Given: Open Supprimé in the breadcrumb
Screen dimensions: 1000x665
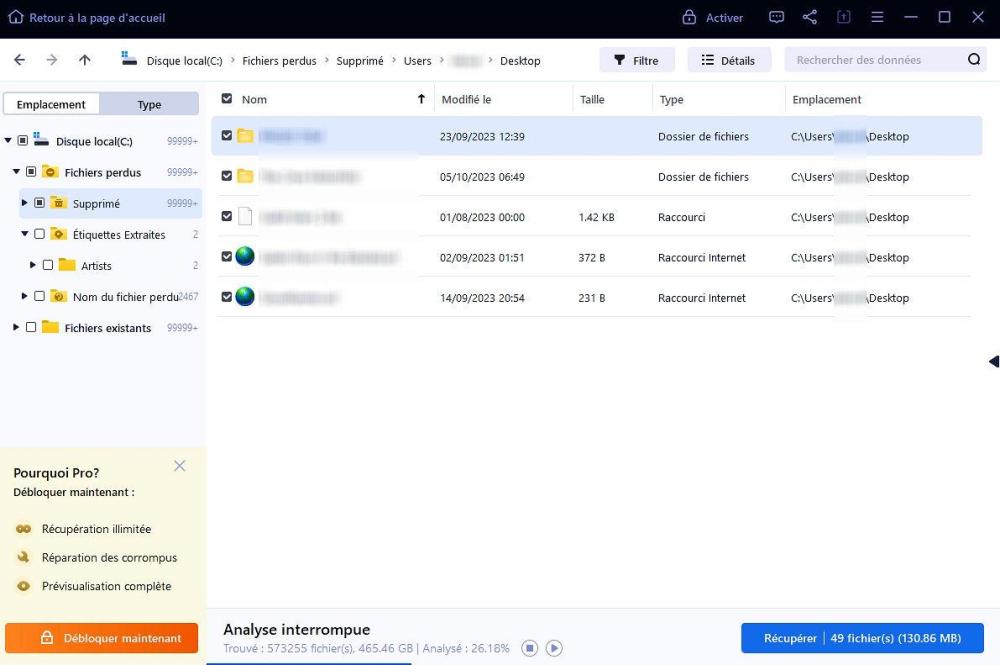Looking at the screenshot, I should click(360, 61).
